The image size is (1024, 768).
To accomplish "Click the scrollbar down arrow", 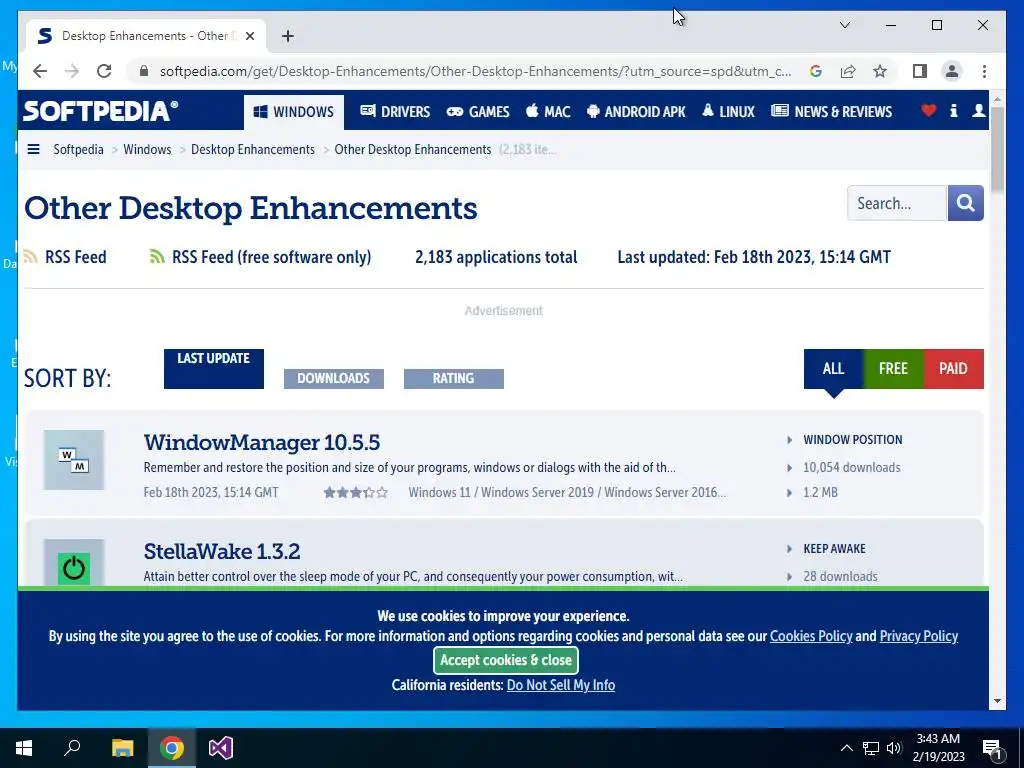I will pos(997,701).
